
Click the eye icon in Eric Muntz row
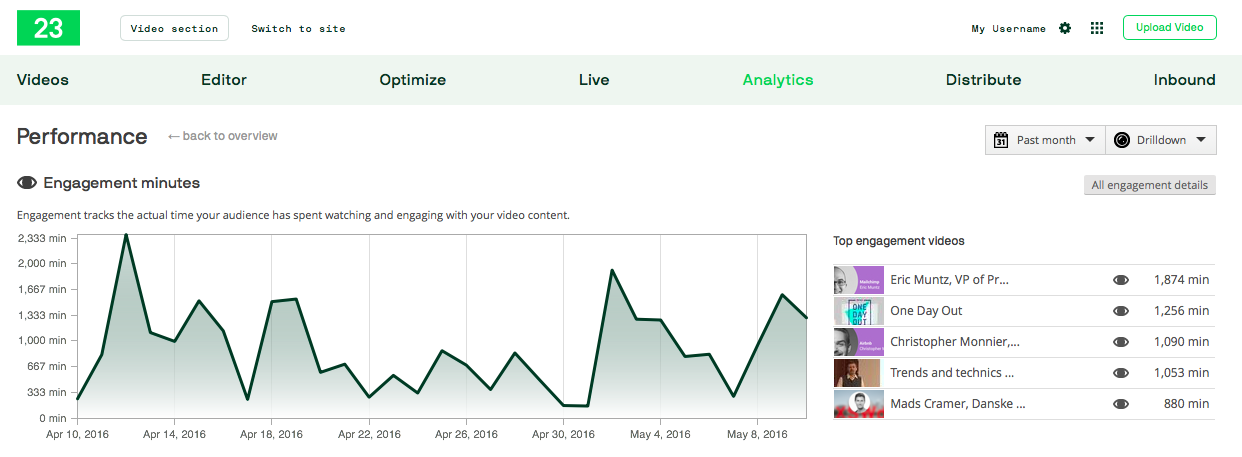[1120, 280]
